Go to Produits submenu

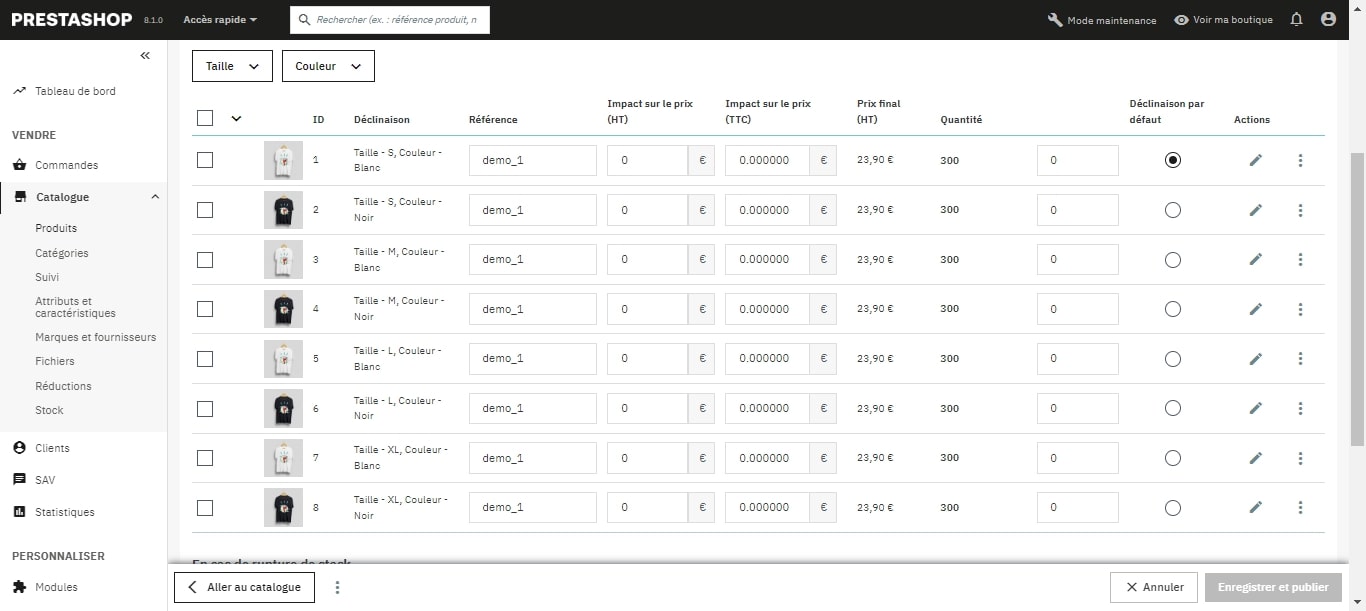(56, 228)
